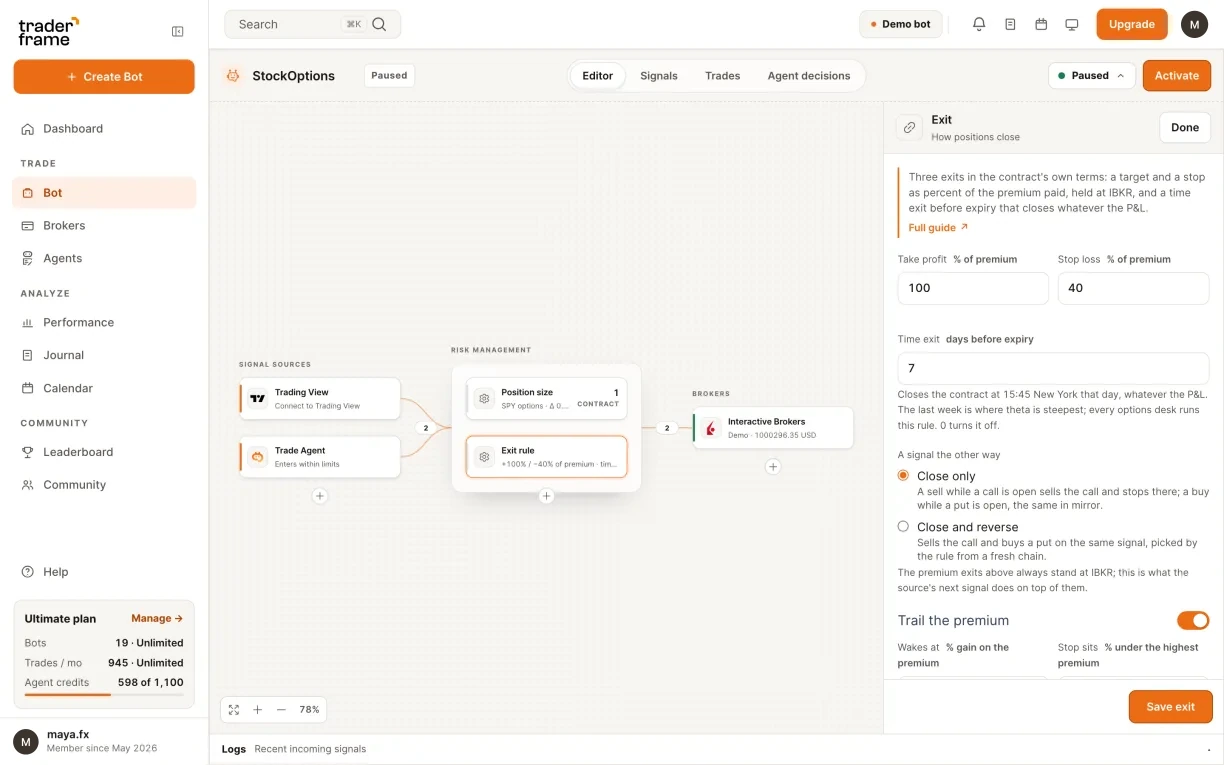Viewport: 1224px width, 765px height.
Task: Click the Trade Agent node icon
Action: (258, 456)
